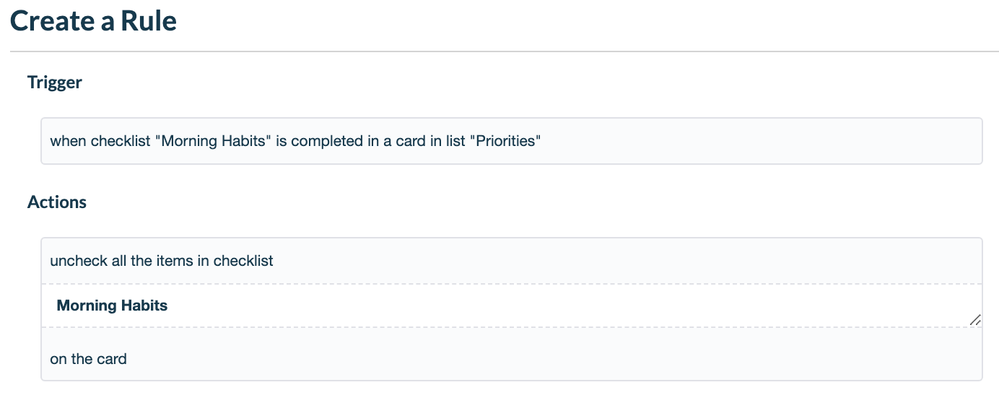Image resolution: width=999 pixels, height=409 pixels.
Task: Click the textarea resize handle
Action: pos(975,320)
